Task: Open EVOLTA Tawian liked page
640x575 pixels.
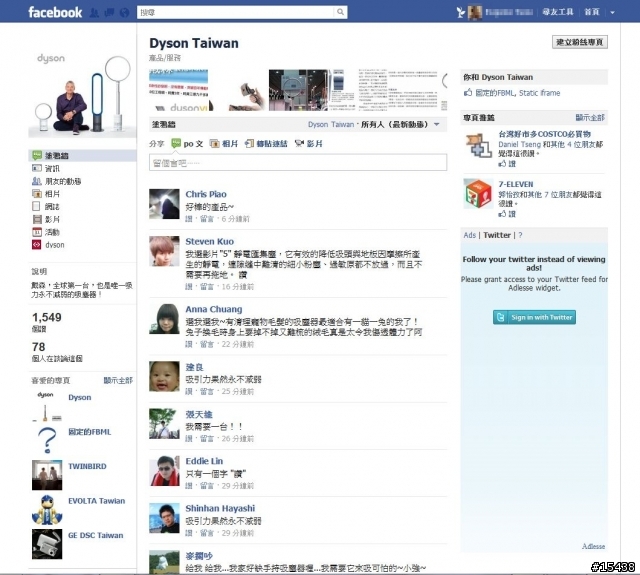Action: [97, 501]
